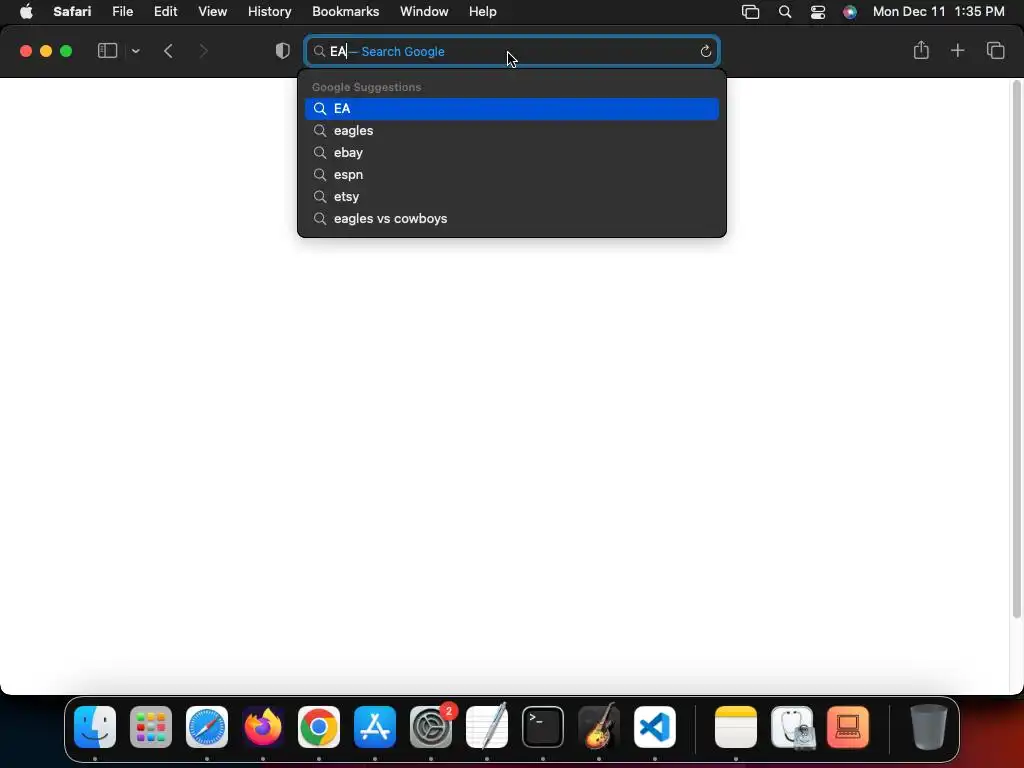Enter full screen with green button
The width and height of the screenshot is (1024, 768).
[x=66, y=51]
